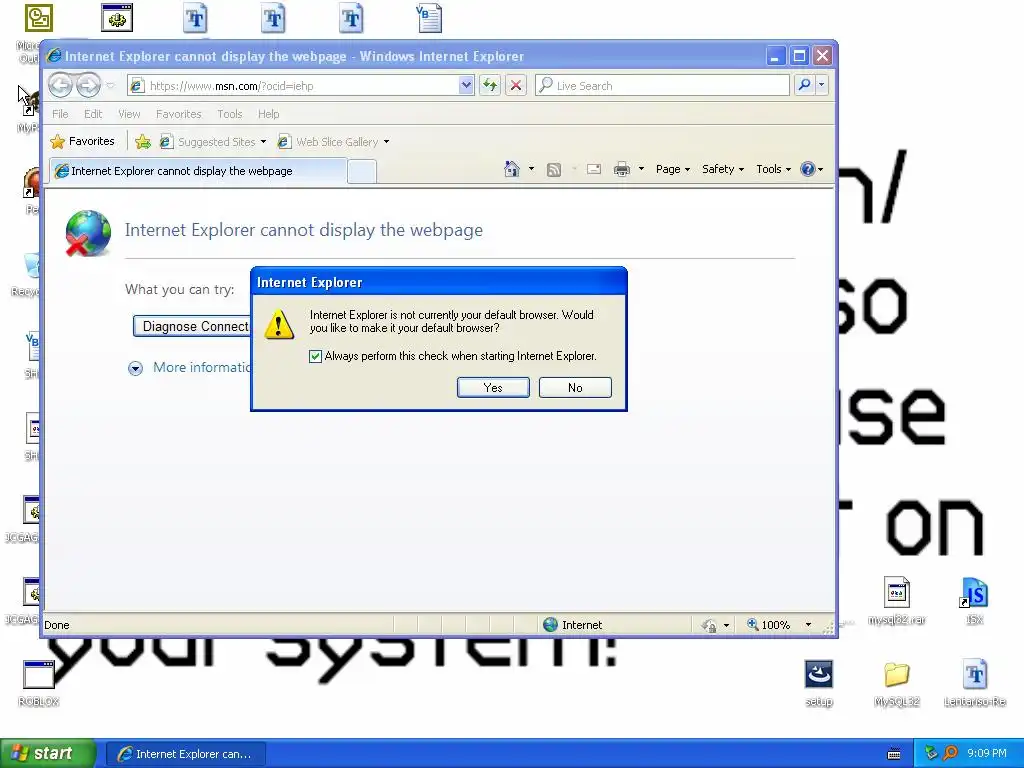This screenshot has width=1024, height=768.
Task: Click the Internet Explorer taskbar button
Action: click(x=185, y=754)
